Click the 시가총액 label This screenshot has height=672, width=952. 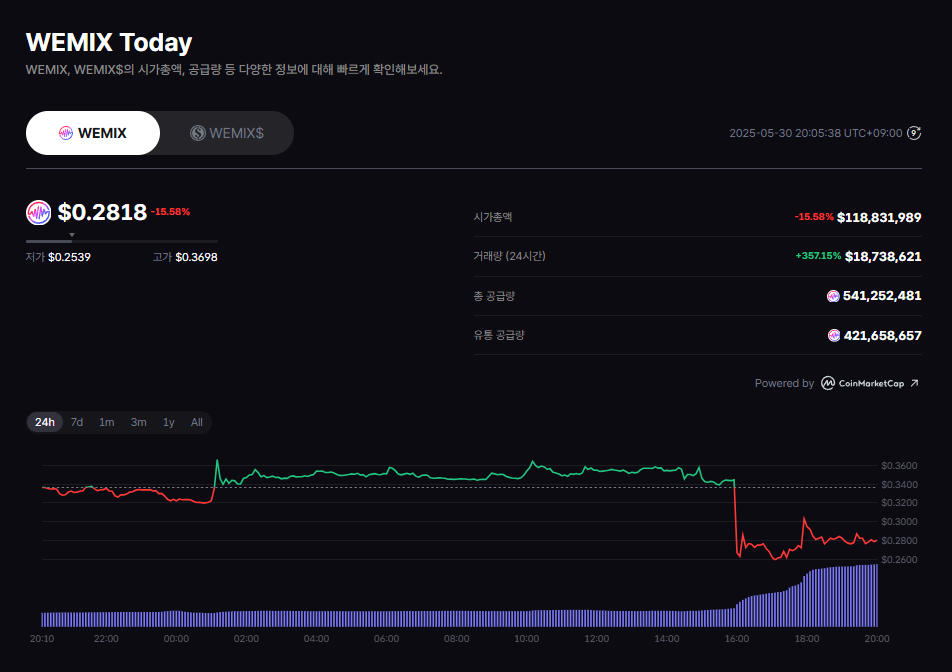(x=492, y=217)
